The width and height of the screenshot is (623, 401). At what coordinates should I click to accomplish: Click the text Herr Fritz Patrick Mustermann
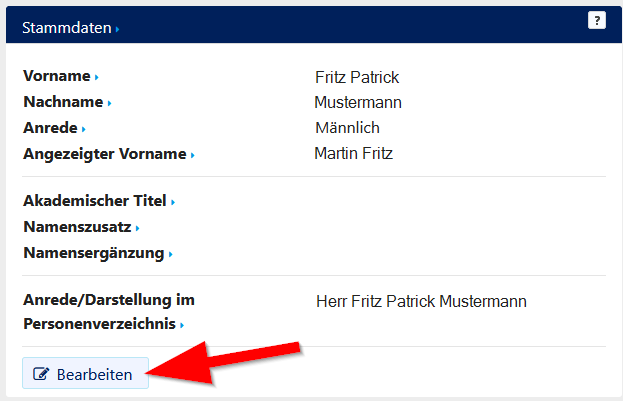[x=421, y=301]
